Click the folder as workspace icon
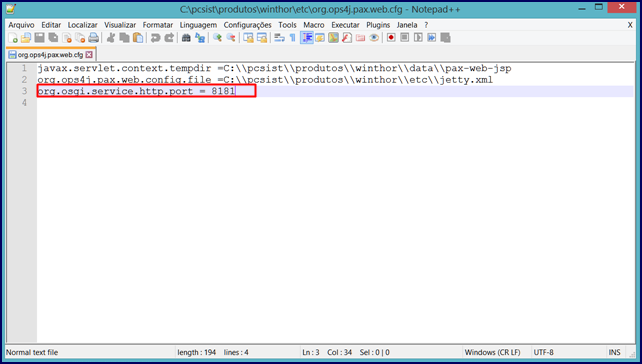This screenshot has height=364, width=642. [360, 38]
